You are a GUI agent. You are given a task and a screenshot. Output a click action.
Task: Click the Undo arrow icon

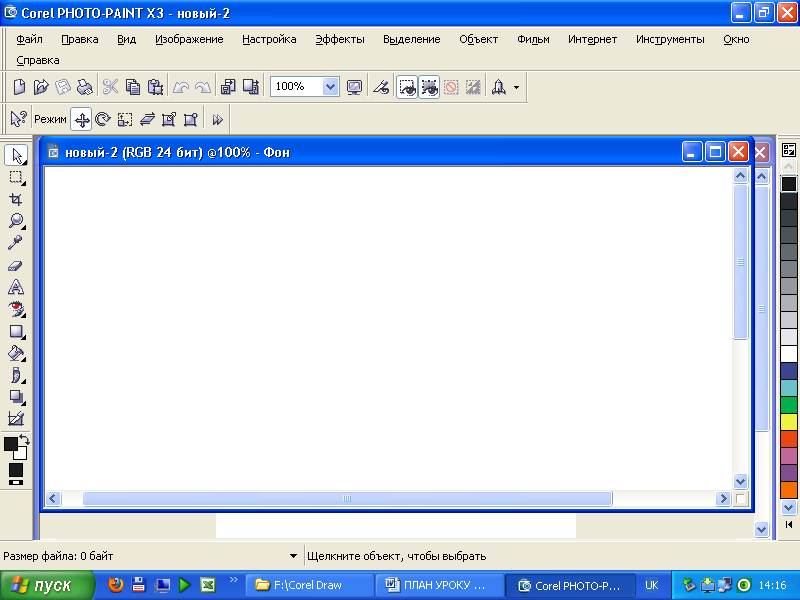point(181,87)
